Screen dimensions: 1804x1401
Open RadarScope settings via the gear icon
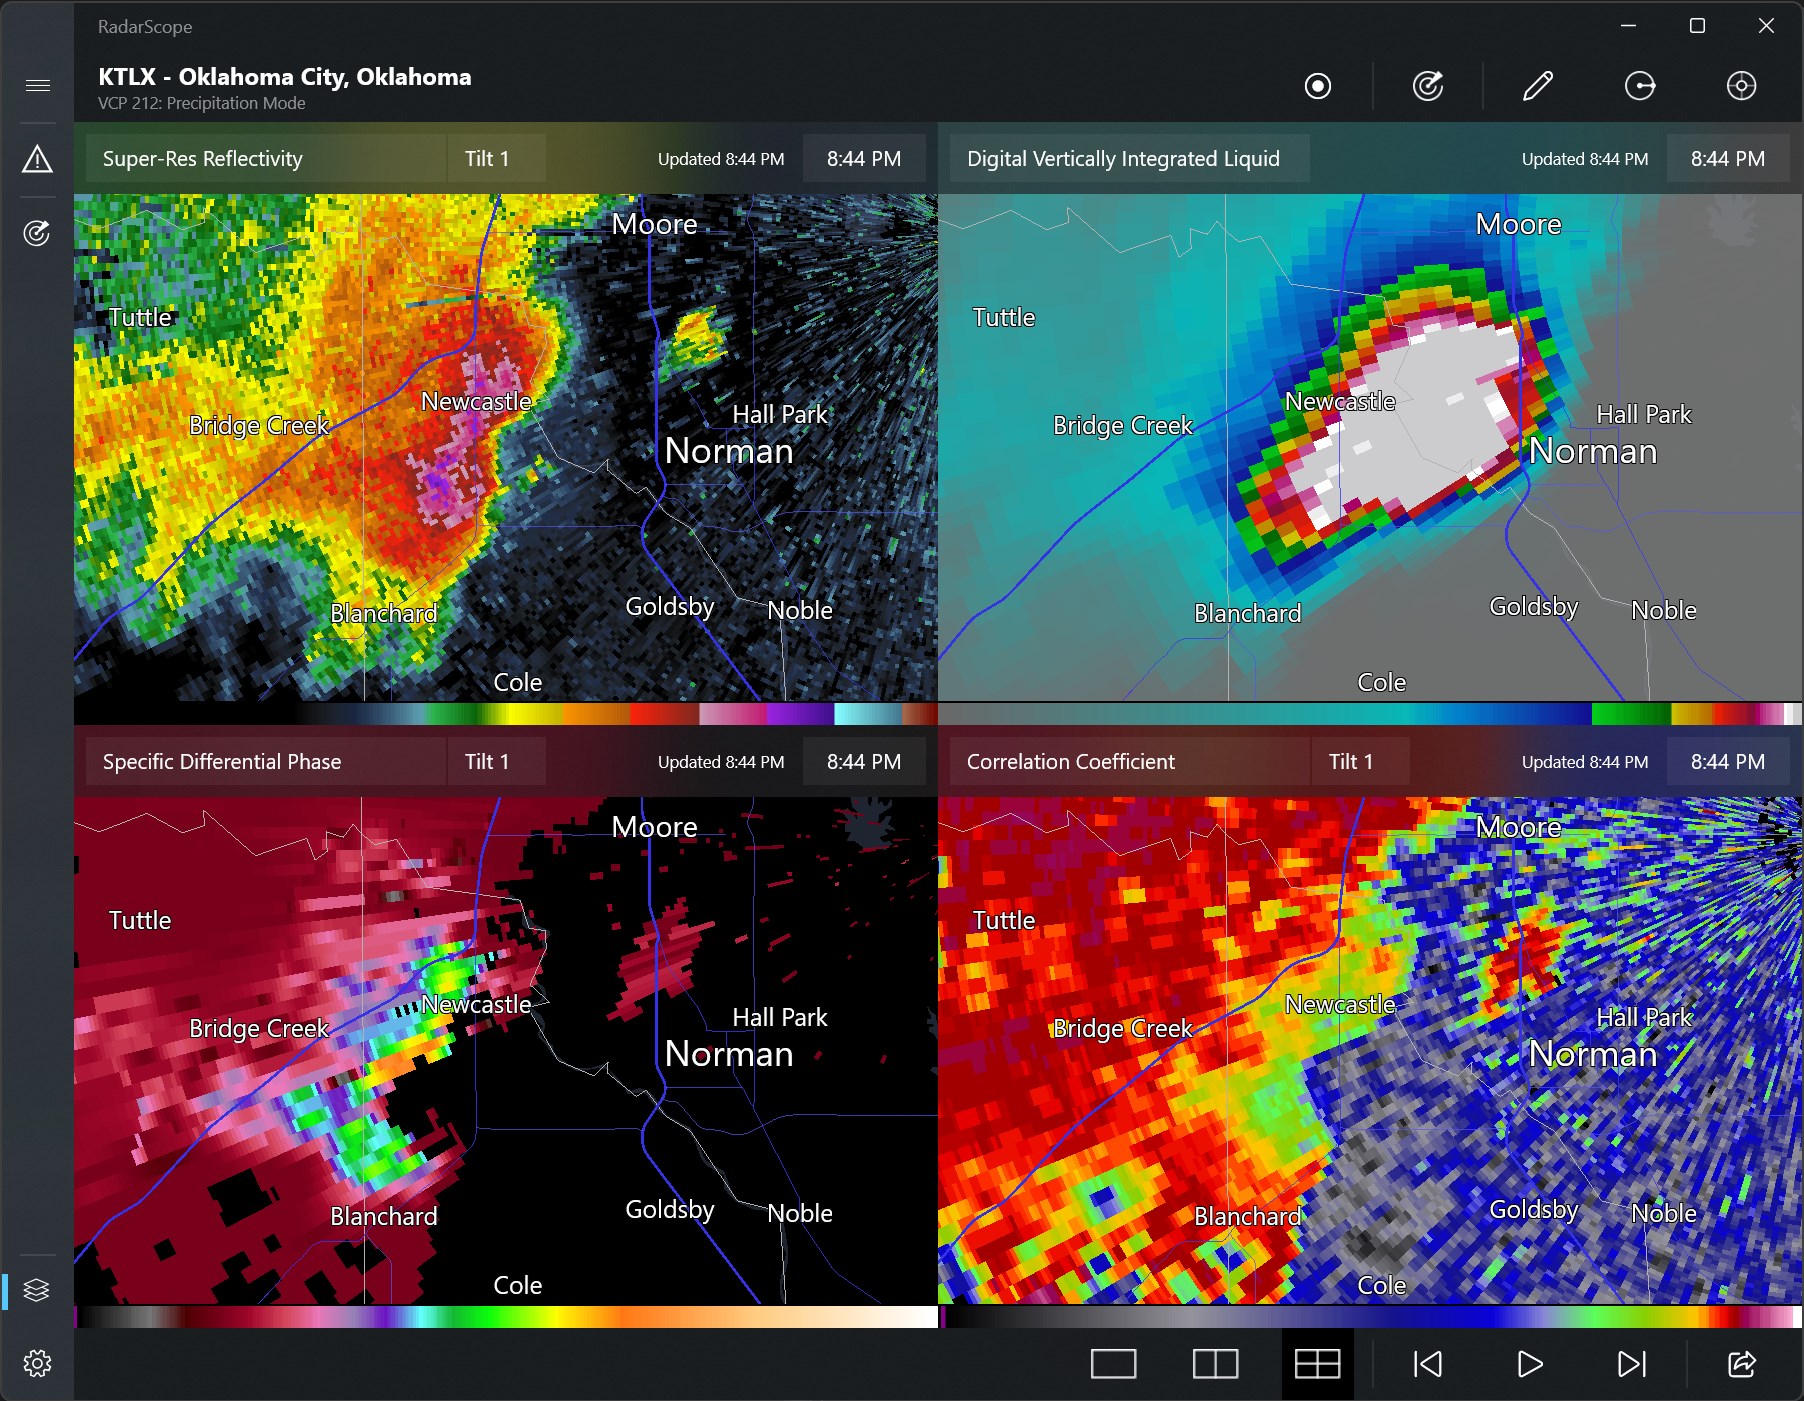tap(37, 1363)
